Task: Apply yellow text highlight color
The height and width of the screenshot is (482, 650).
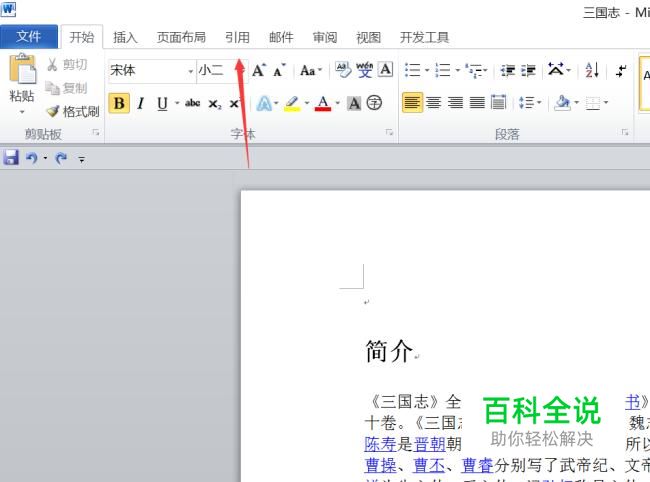Action: (293, 103)
